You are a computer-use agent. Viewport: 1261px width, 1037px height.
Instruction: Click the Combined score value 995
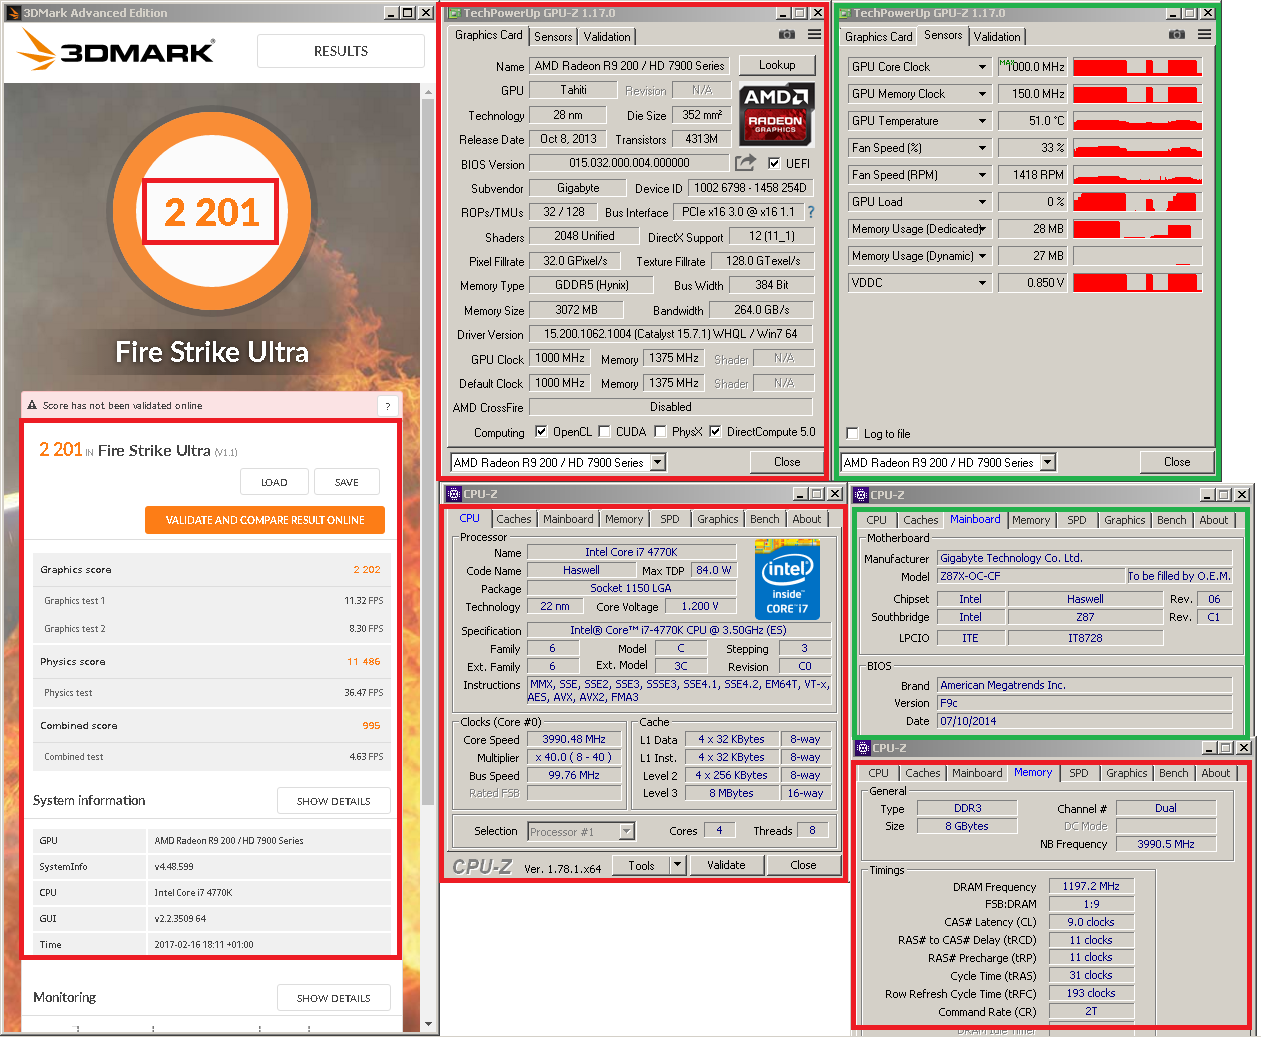pyautogui.click(x=371, y=726)
